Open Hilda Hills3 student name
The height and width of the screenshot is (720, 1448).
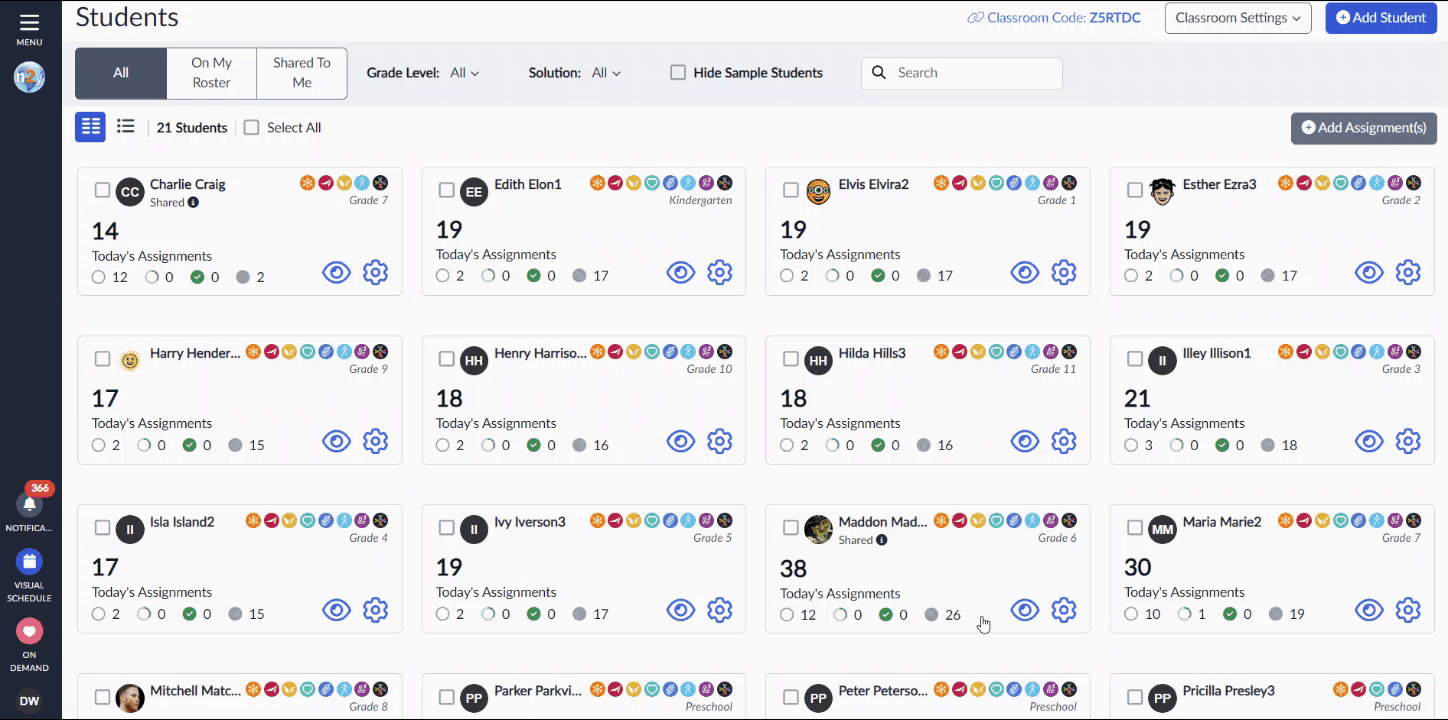click(872, 353)
